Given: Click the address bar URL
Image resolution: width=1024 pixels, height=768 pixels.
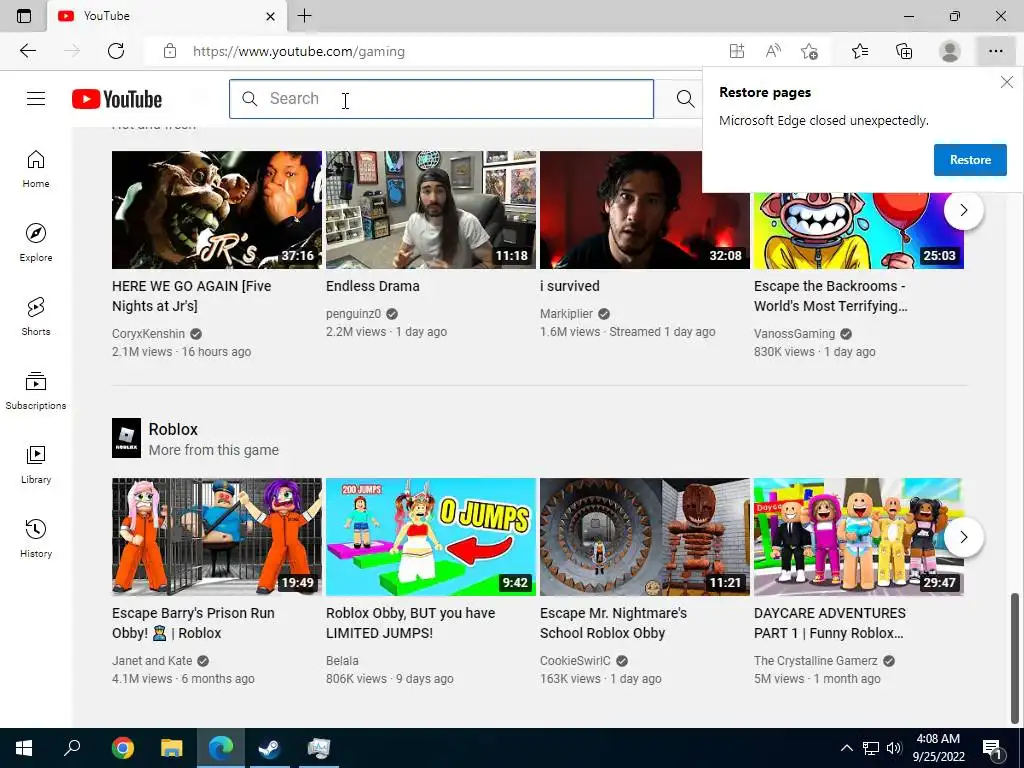Looking at the screenshot, I should (x=298, y=52).
